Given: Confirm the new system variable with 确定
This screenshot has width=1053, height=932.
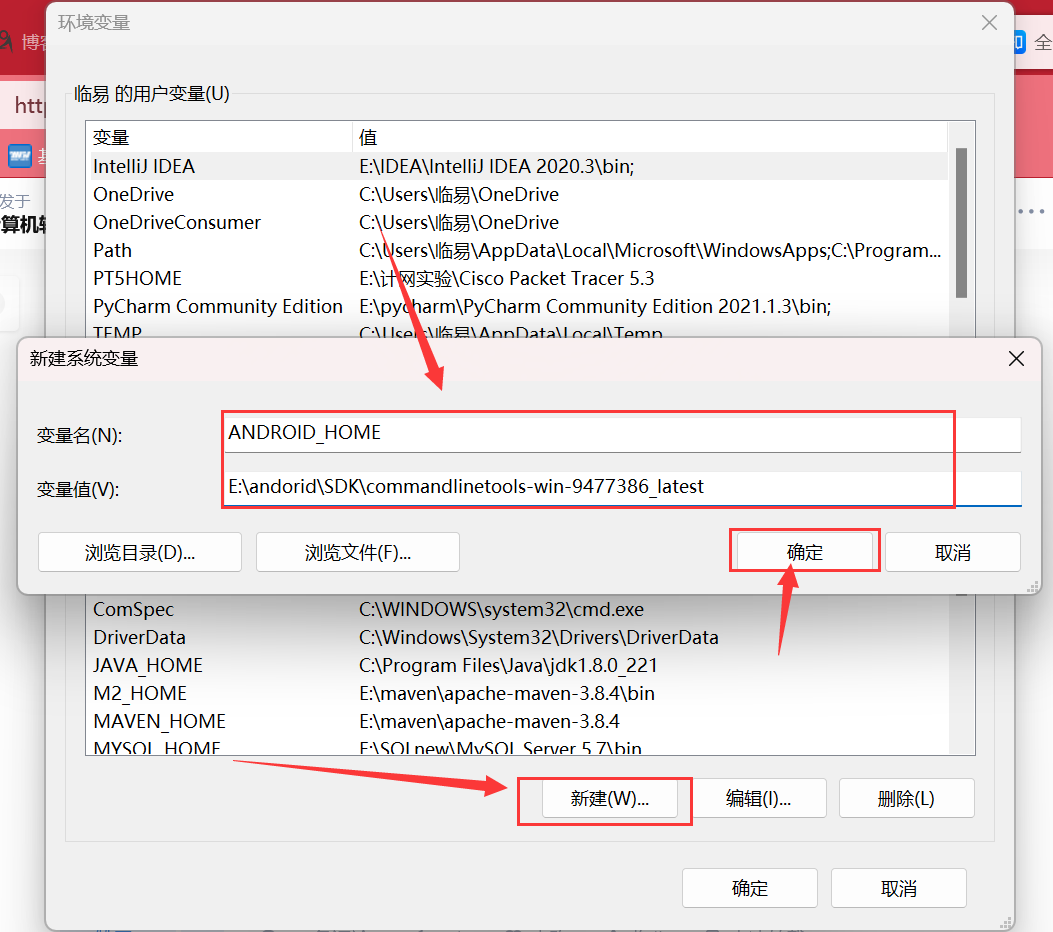Looking at the screenshot, I should point(805,552).
